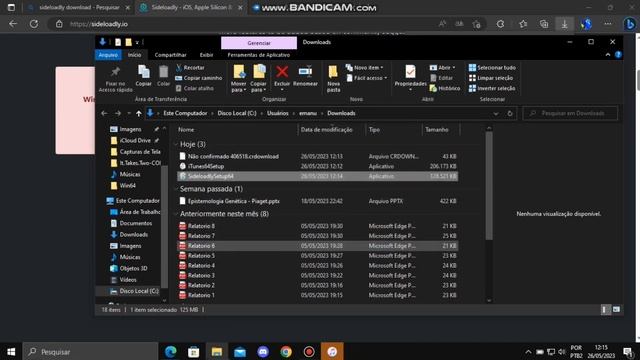Image resolution: width=640 pixels, height=360 pixels.
Task: Open iCloud Drive in sidebar
Action: [x=135, y=140]
